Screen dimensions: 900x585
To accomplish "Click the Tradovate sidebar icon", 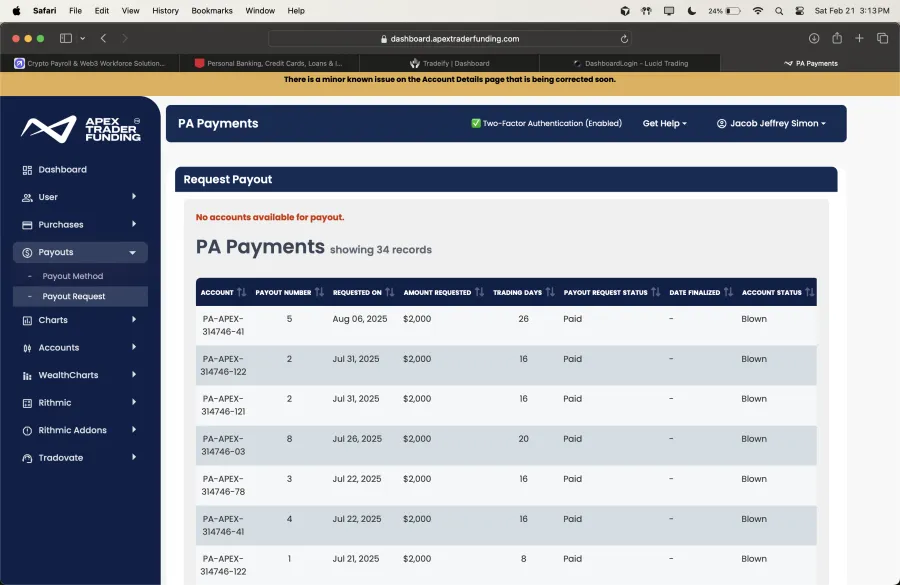I will pos(27,458).
